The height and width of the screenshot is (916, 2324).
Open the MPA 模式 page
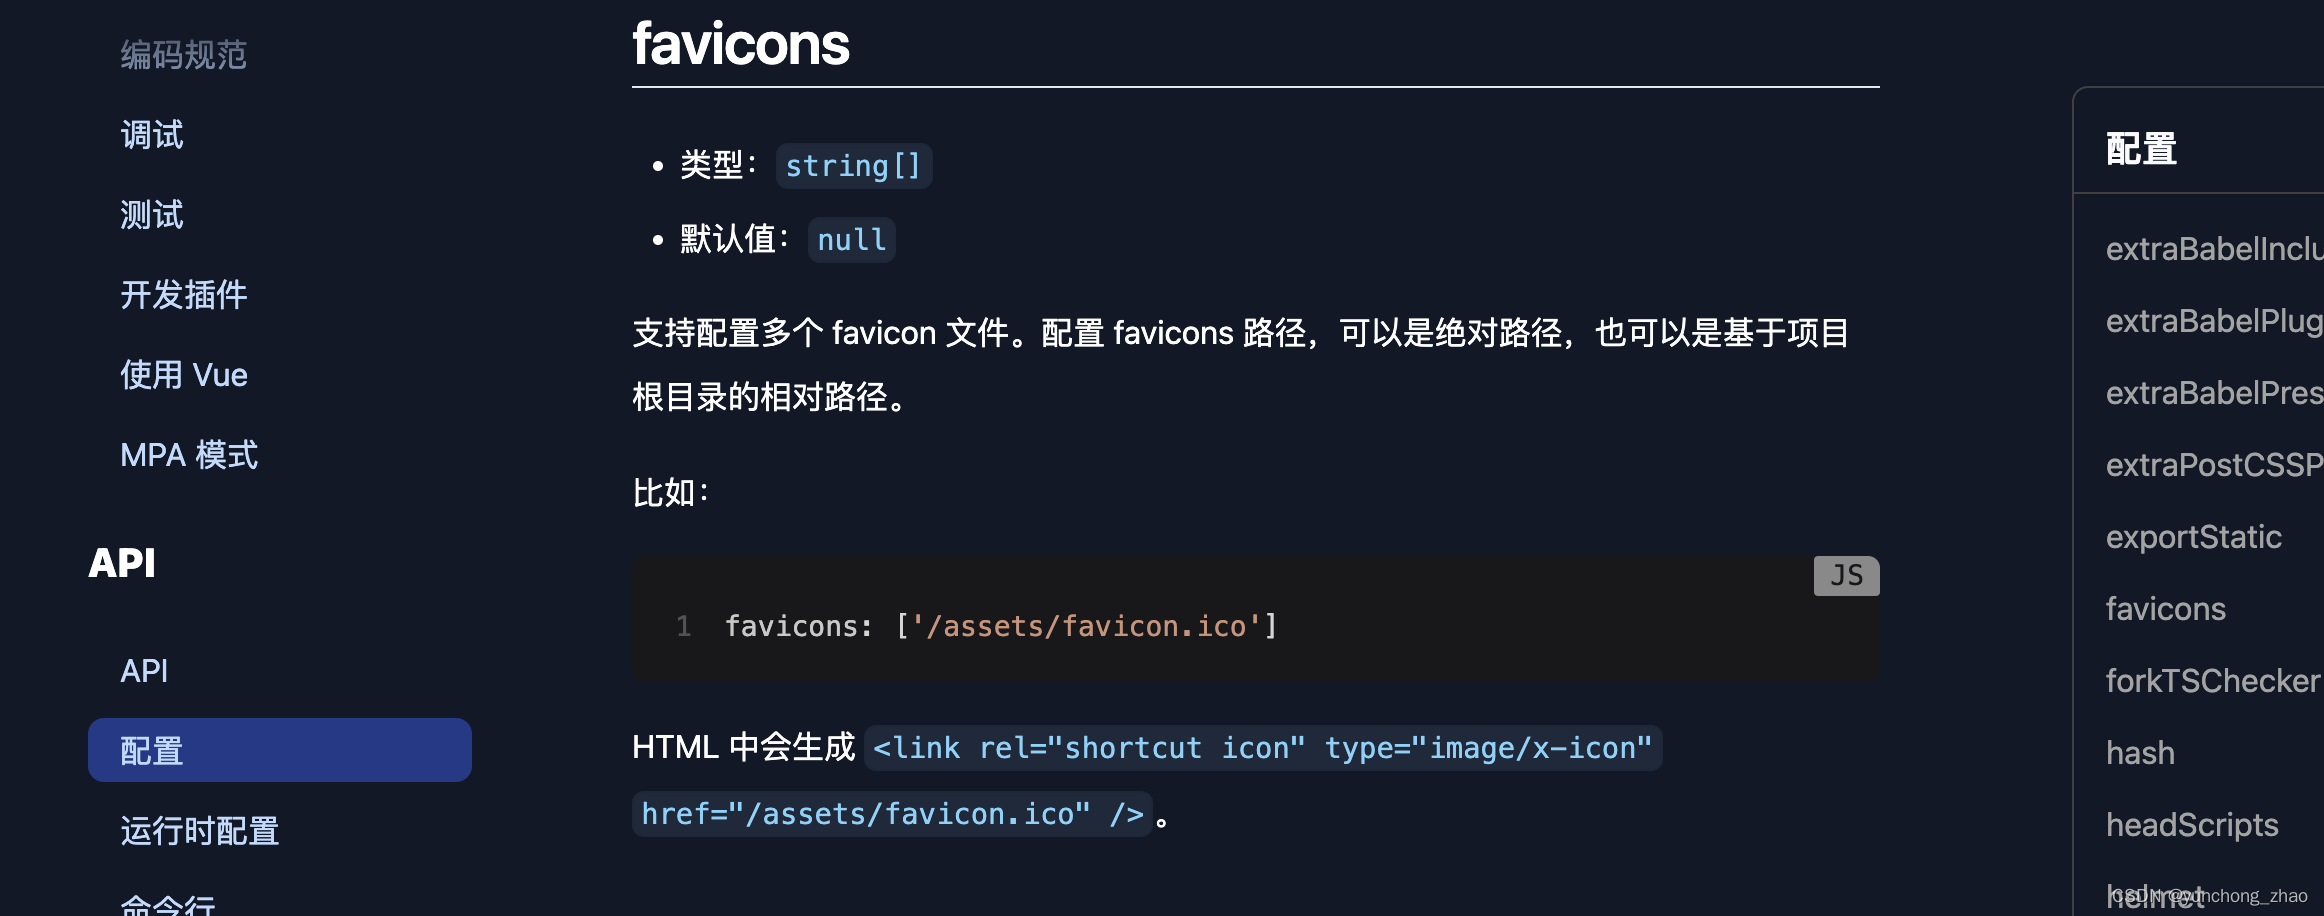pyautogui.click(x=188, y=454)
